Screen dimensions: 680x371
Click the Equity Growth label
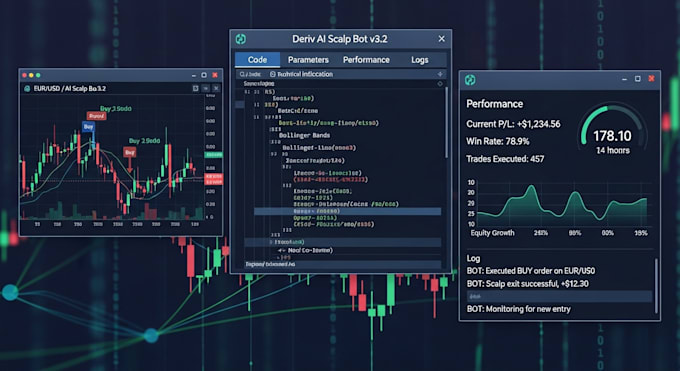[492, 233]
